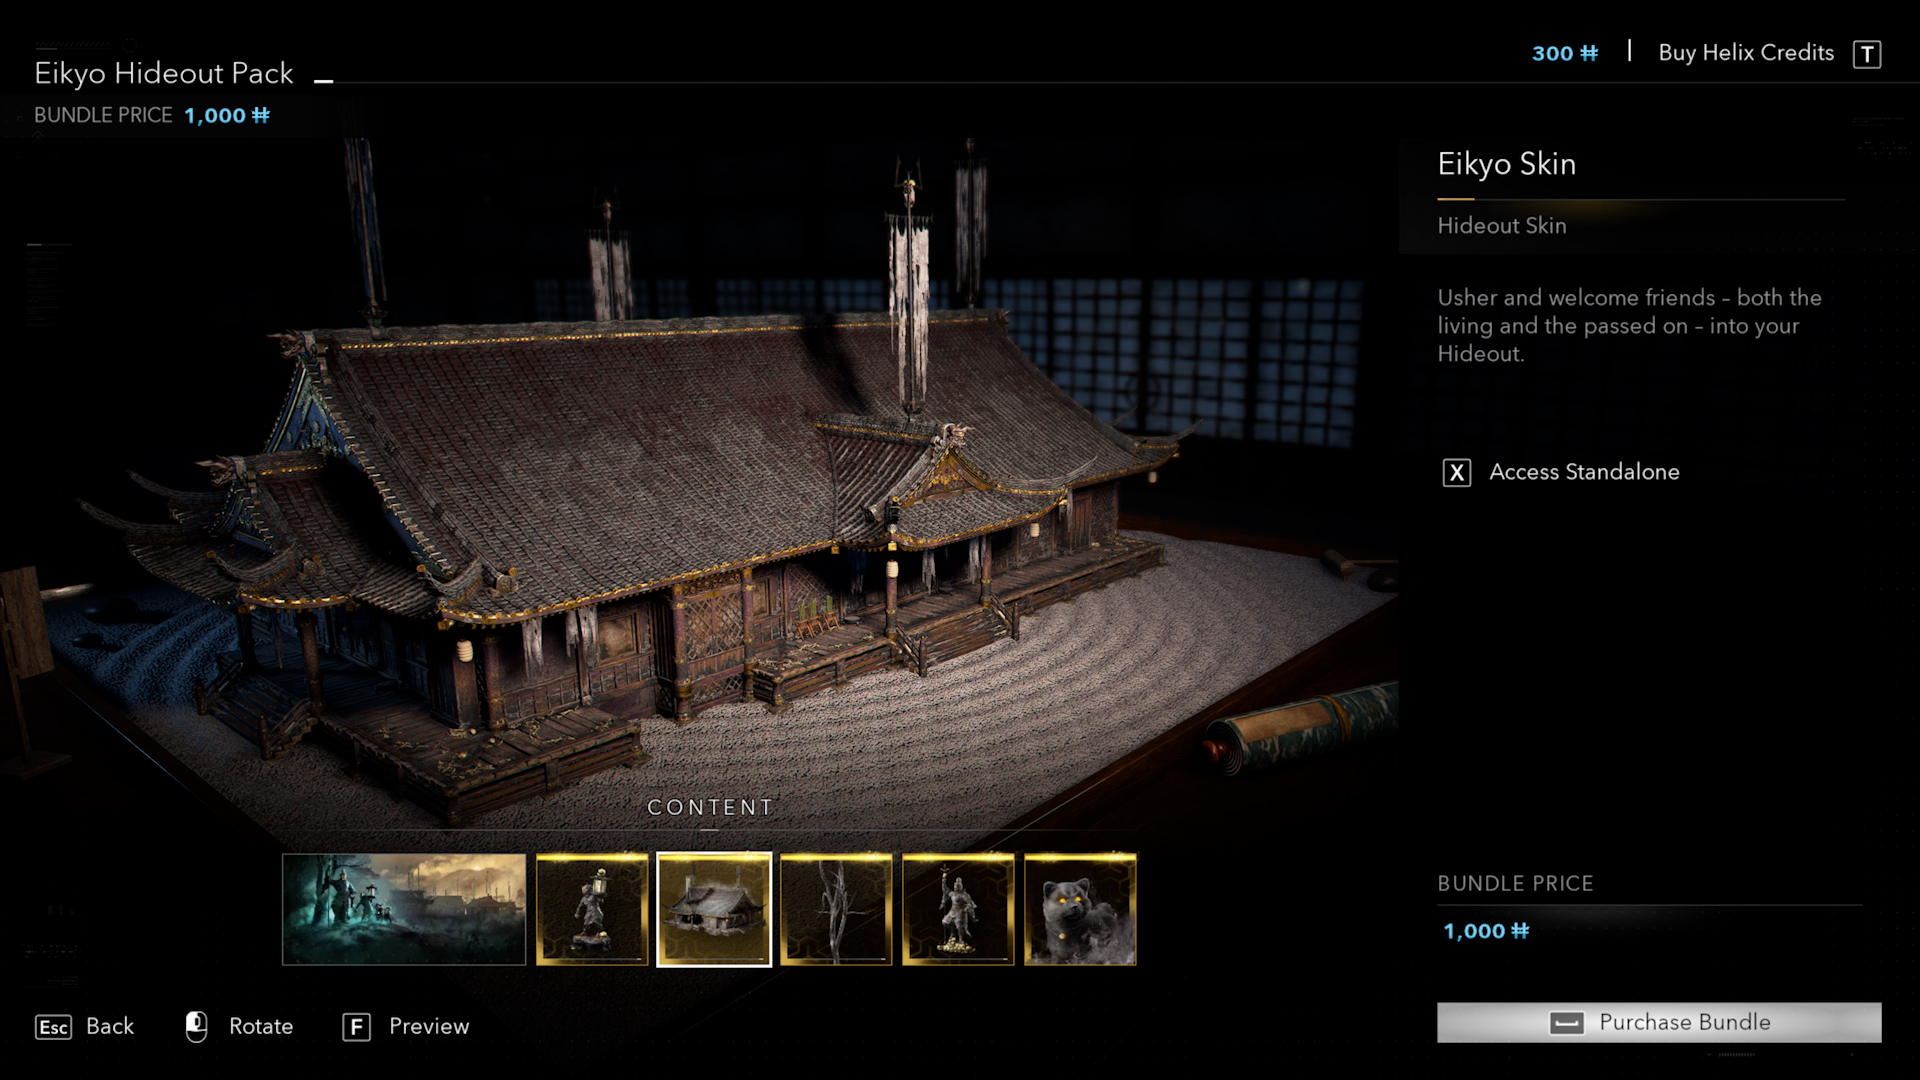
Task: Open Buy Helix Credits
Action: (x=1746, y=53)
